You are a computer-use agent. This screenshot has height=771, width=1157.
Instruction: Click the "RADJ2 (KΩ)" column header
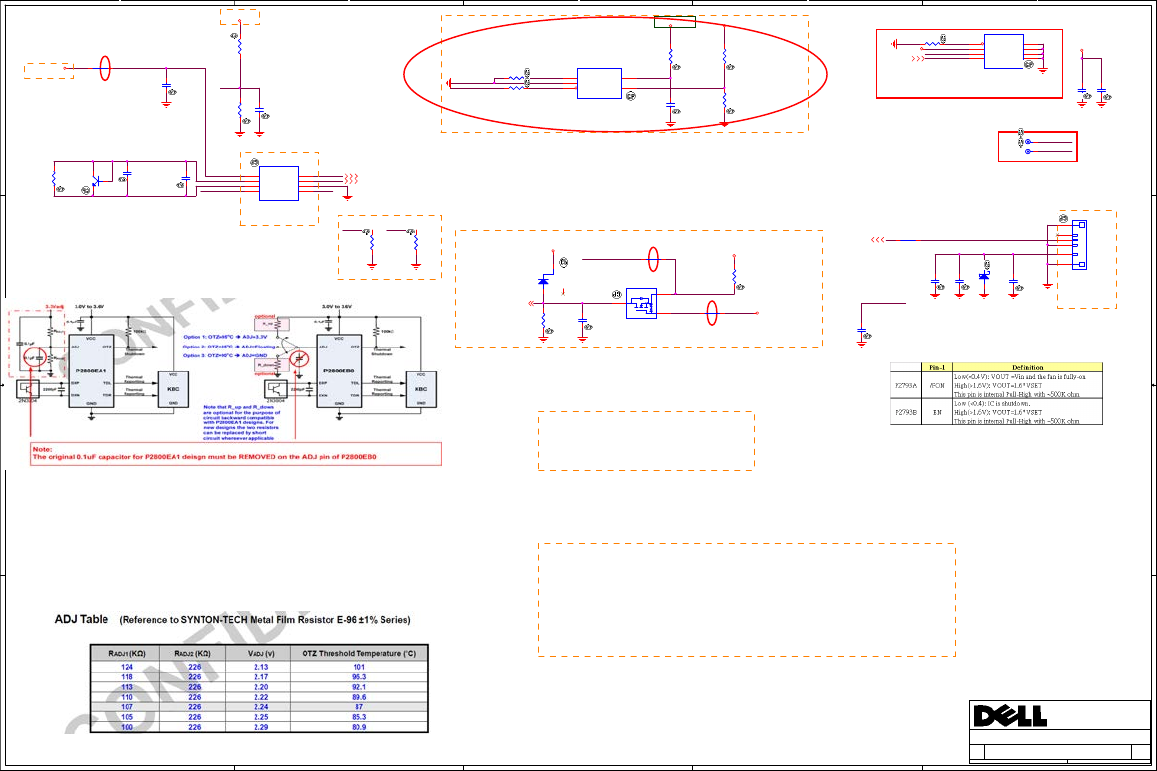(193, 654)
